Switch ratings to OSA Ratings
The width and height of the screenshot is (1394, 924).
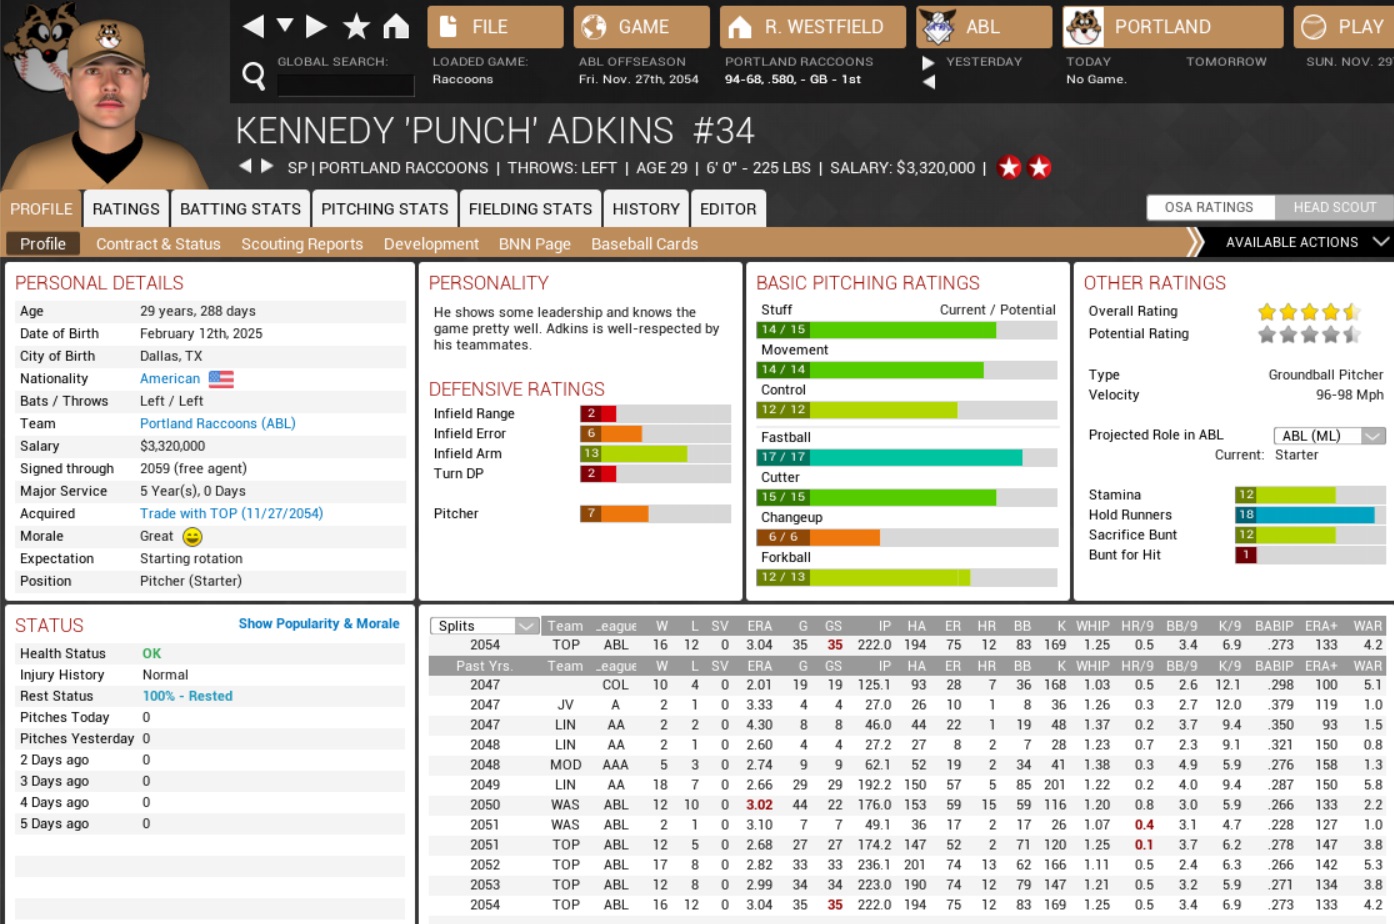click(x=1209, y=207)
